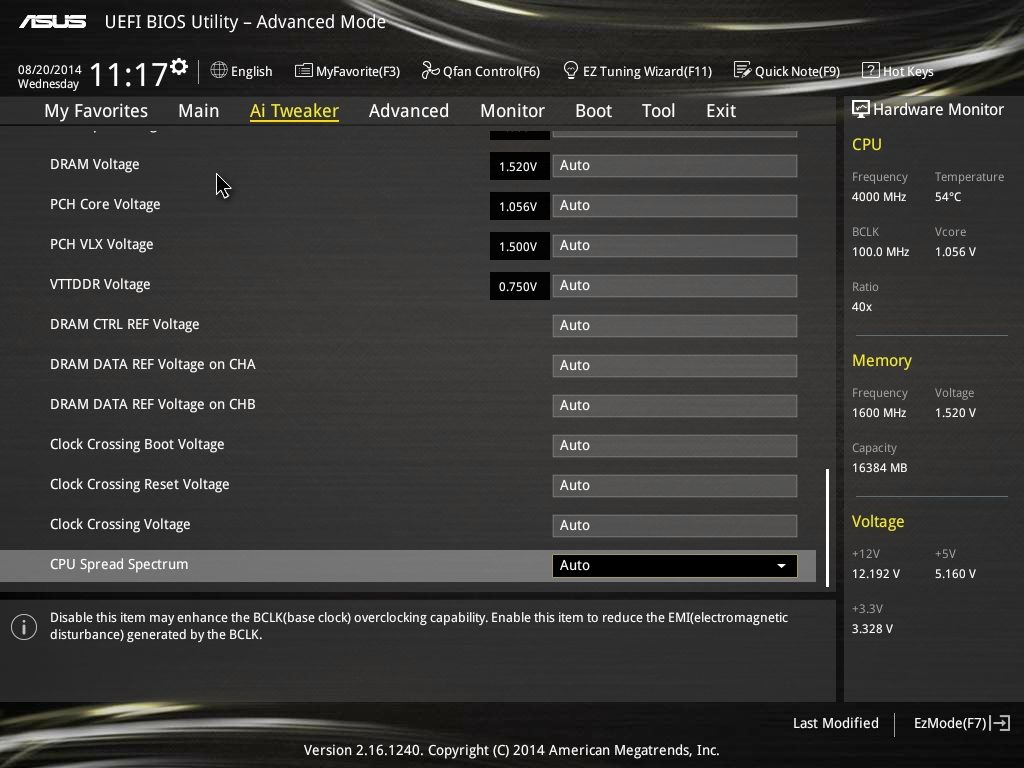Image resolution: width=1024 pixels, height=768 pixels.
Task: Select the DRAM Voltage label
Action: point(95,164)
